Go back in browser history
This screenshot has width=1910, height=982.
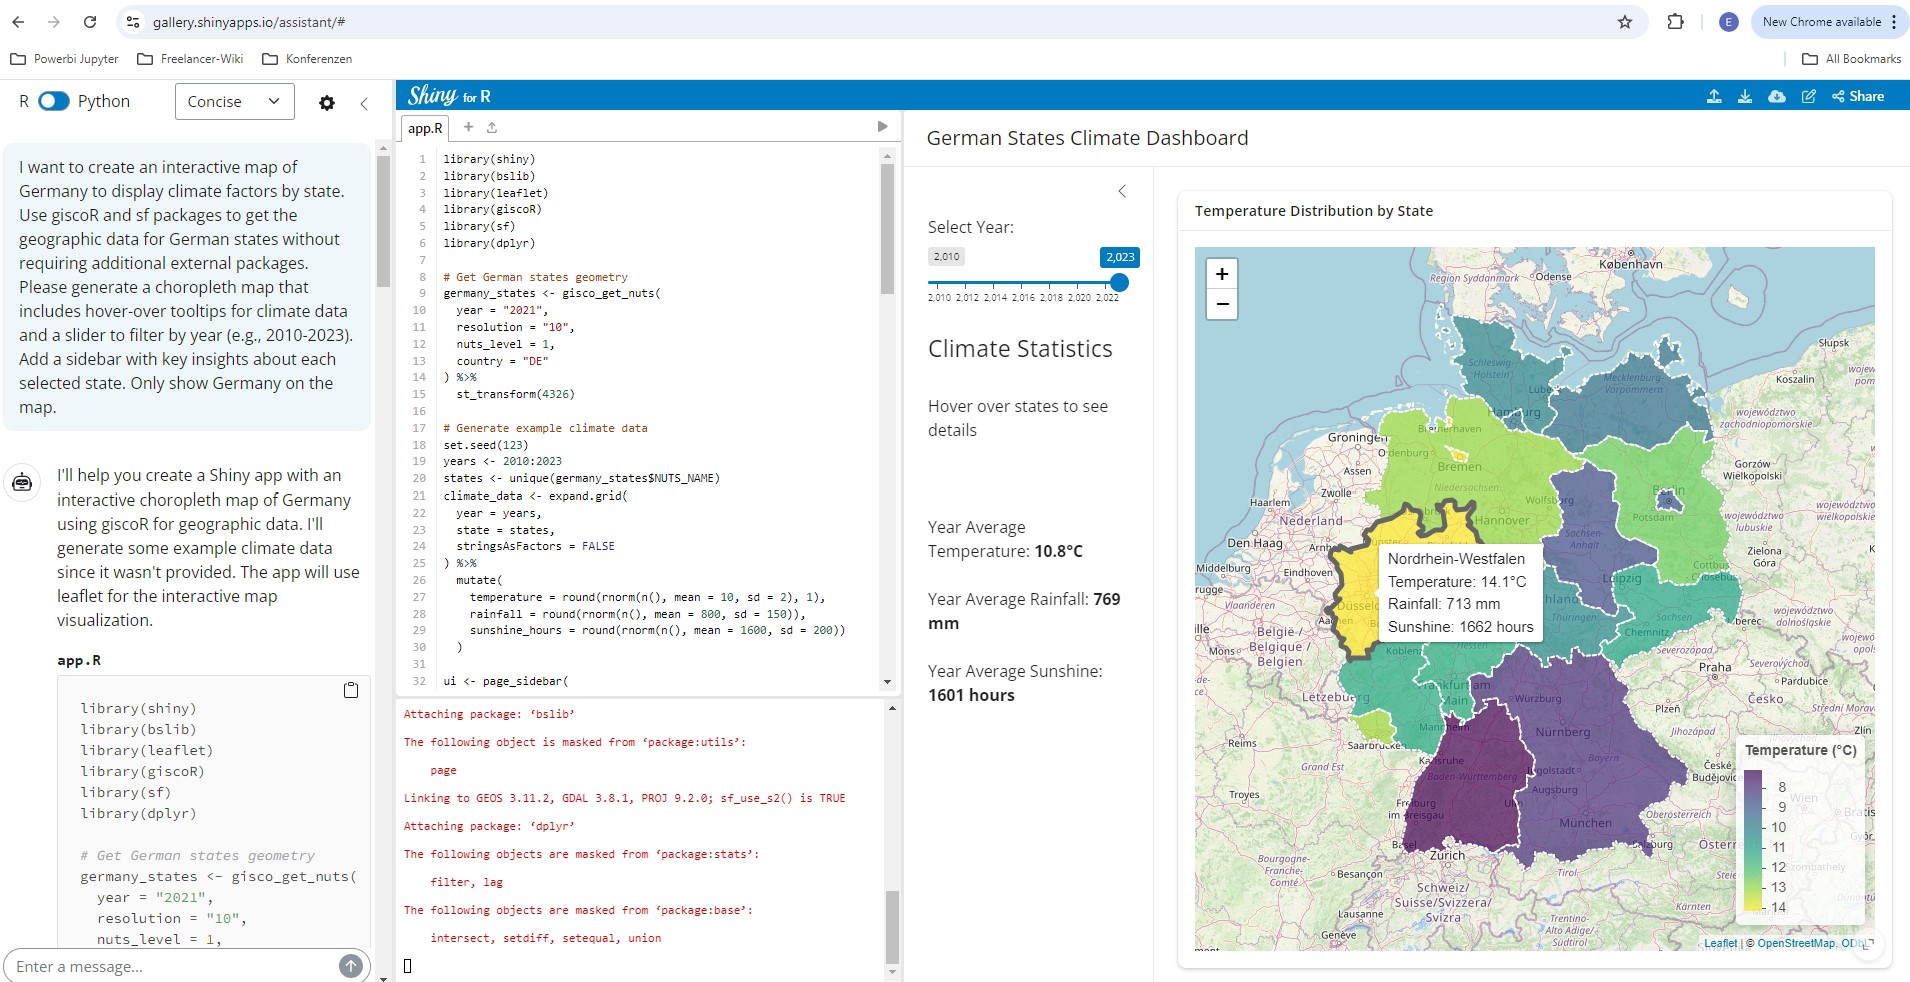pyautogui.click(x=18, y=22)
